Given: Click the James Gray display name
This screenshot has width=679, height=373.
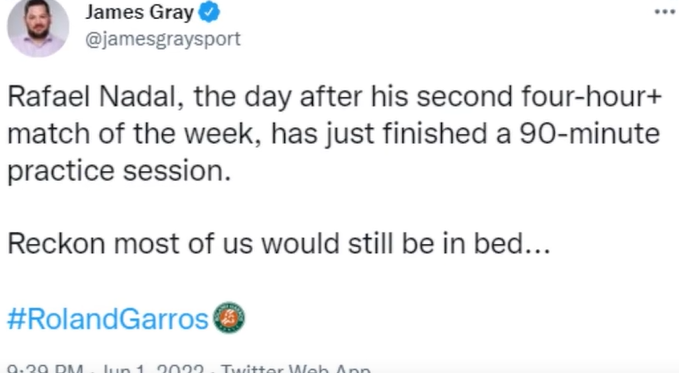Looking at the screenshot, I should (139, 12).
